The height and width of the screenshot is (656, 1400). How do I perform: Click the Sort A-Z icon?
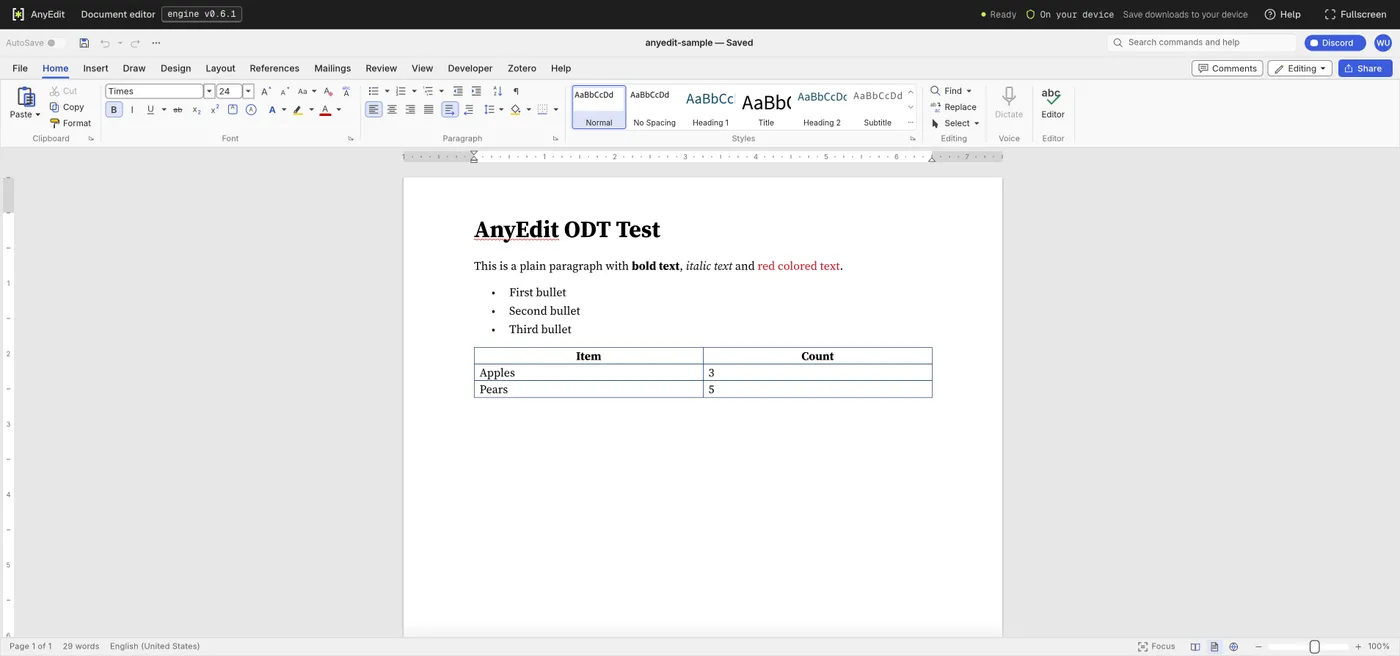[x=498, y=91]
